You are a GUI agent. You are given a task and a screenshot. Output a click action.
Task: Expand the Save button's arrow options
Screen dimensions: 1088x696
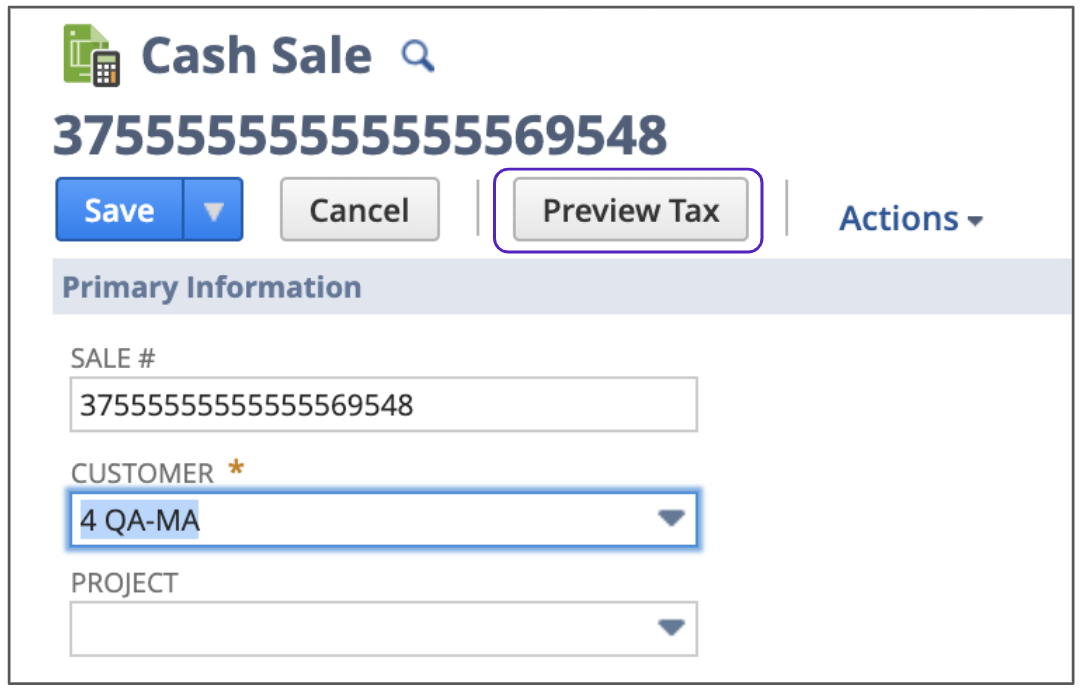click(x=213, y=210)
